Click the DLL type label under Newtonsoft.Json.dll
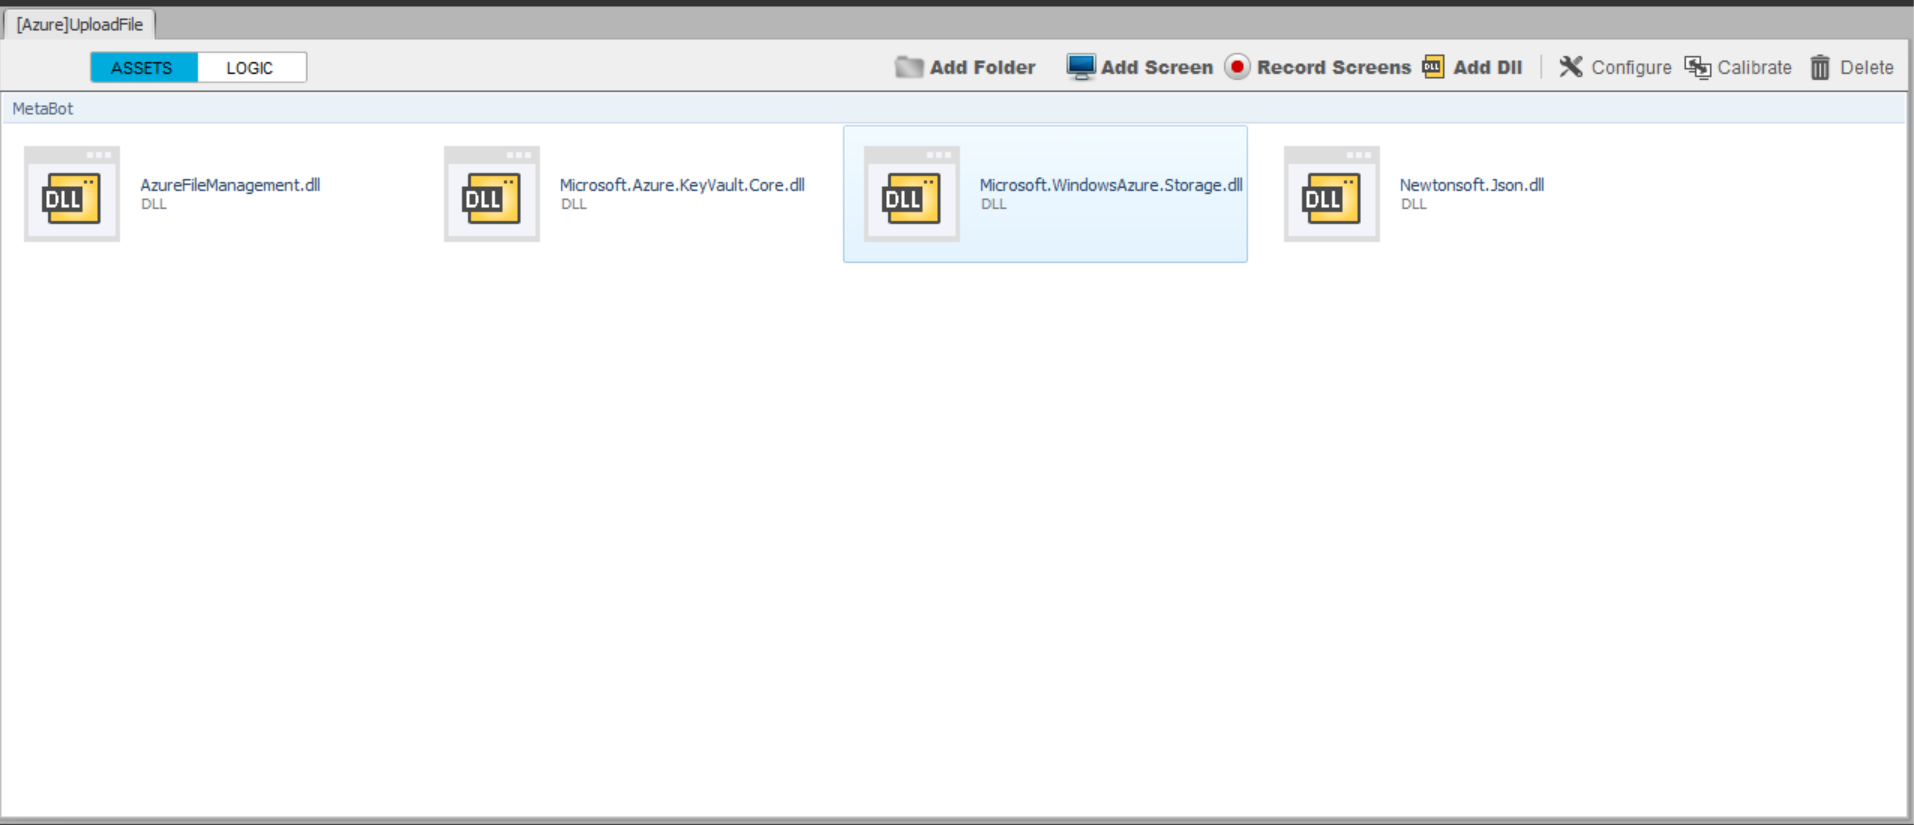1914x825 pixels. 1414,204
